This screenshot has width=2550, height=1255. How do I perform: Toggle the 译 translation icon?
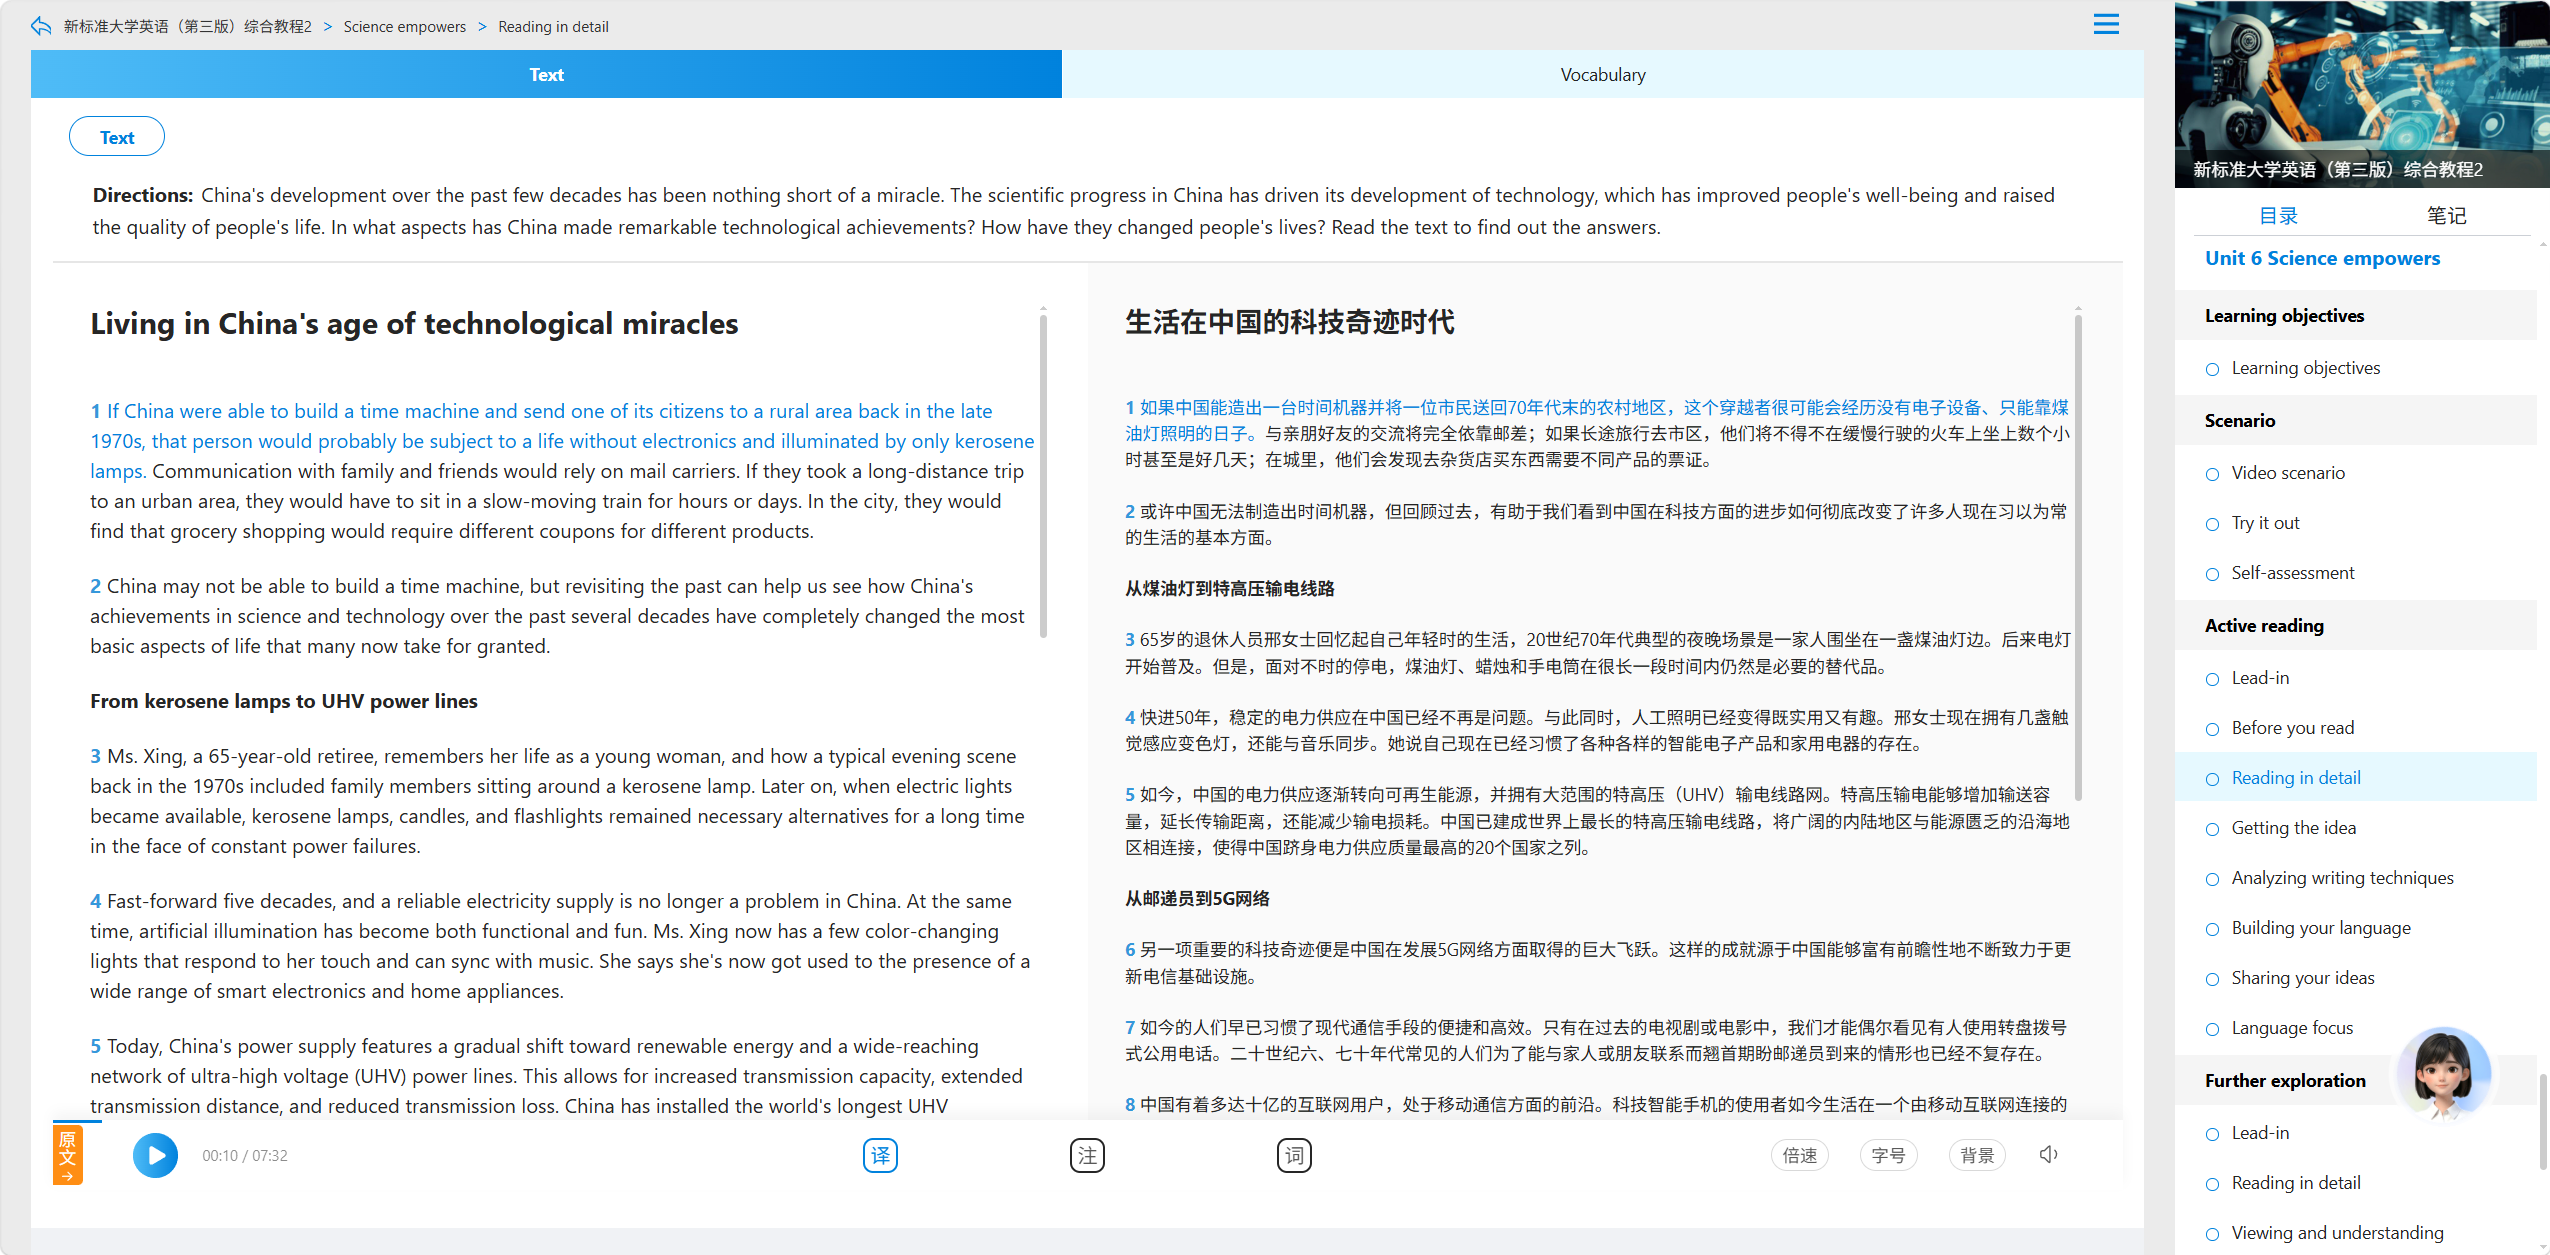point(880,1155)
